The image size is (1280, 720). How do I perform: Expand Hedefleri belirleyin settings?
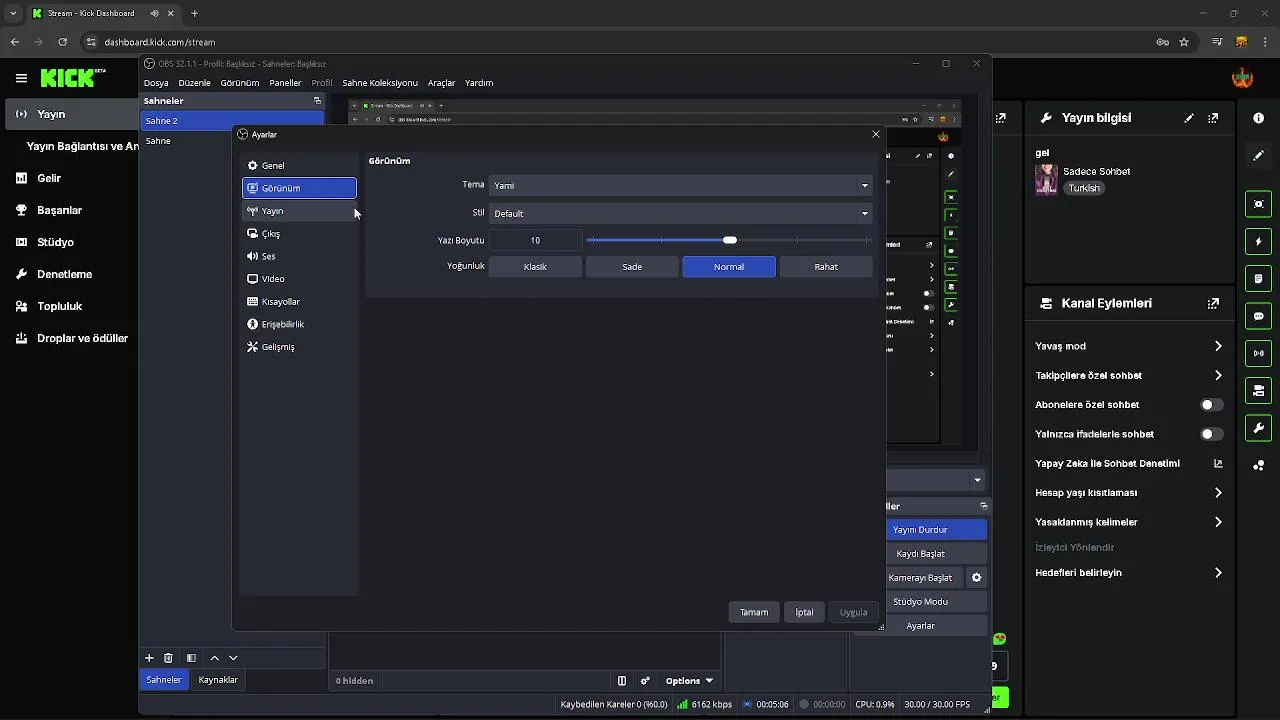click(1218, 573)
